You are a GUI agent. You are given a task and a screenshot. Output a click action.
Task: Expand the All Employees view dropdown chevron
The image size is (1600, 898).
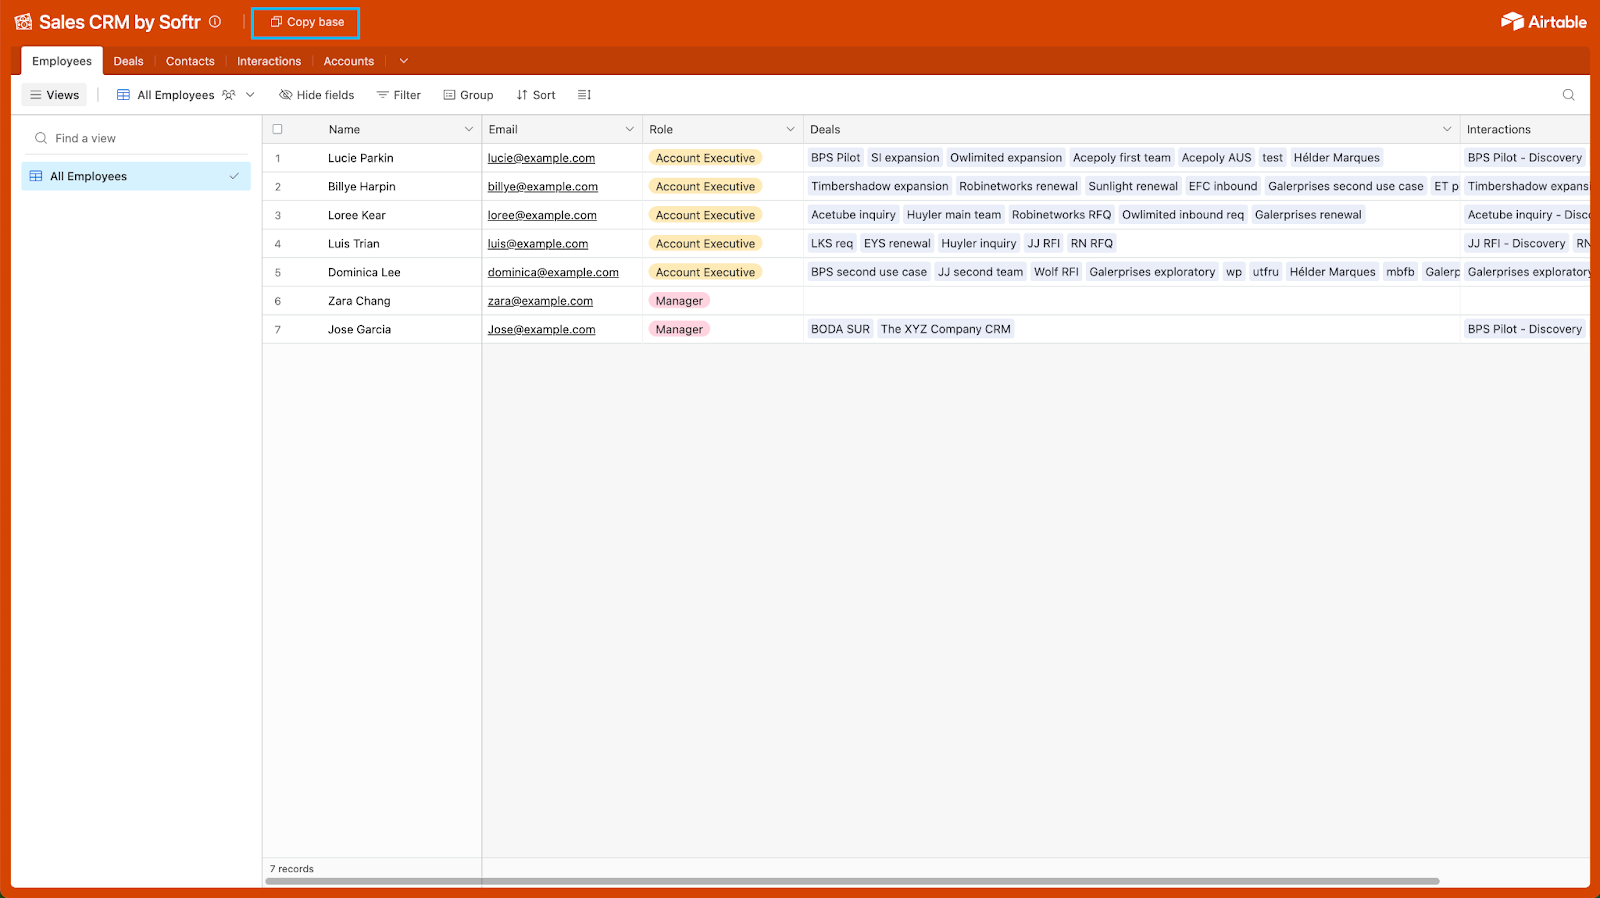tap(250, 95)
